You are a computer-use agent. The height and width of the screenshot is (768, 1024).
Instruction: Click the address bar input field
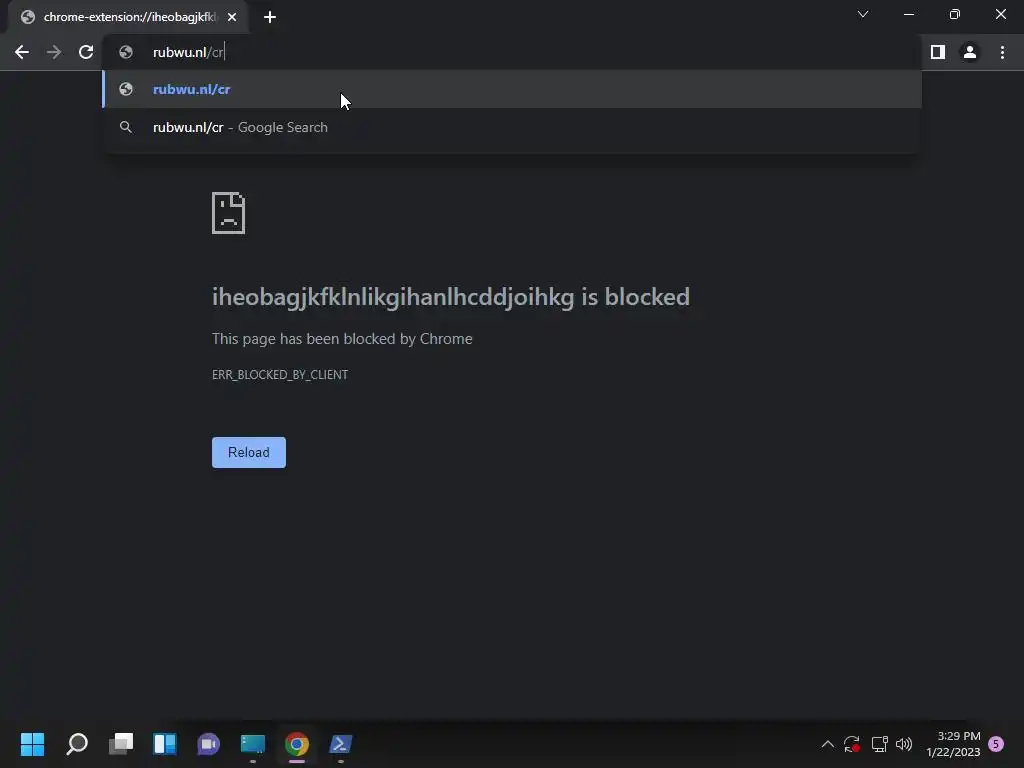click(512, 52)
